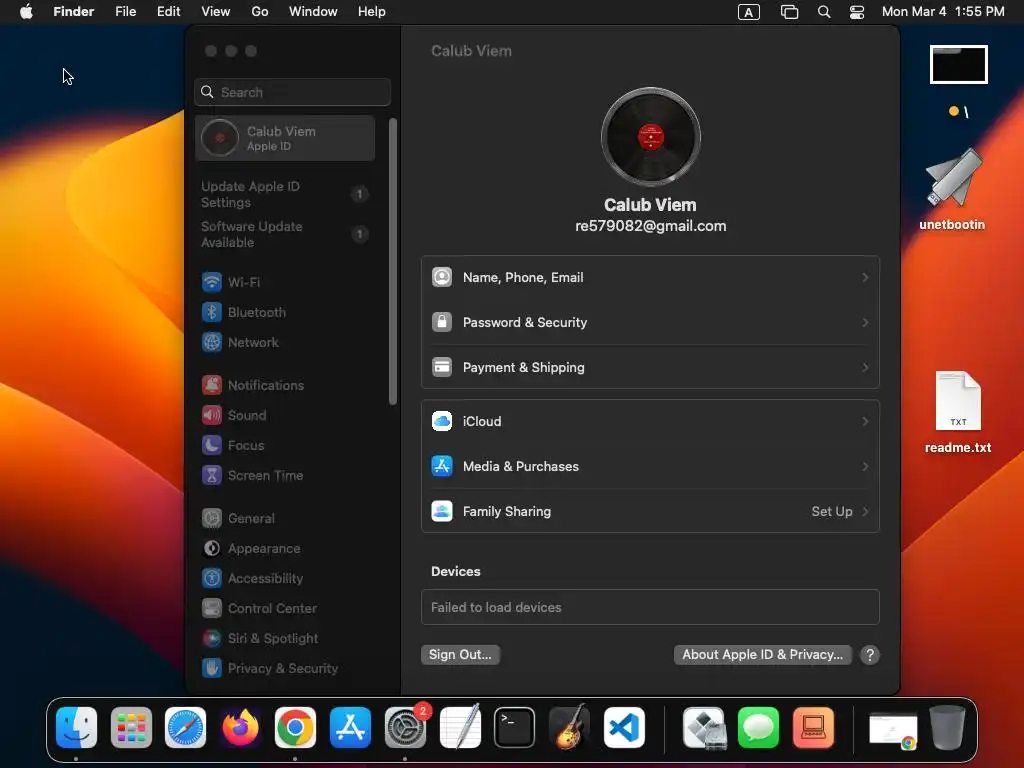Open Launchpad from the Dock
This screenshot has height=768, width=1024.
tap(131, 728)
